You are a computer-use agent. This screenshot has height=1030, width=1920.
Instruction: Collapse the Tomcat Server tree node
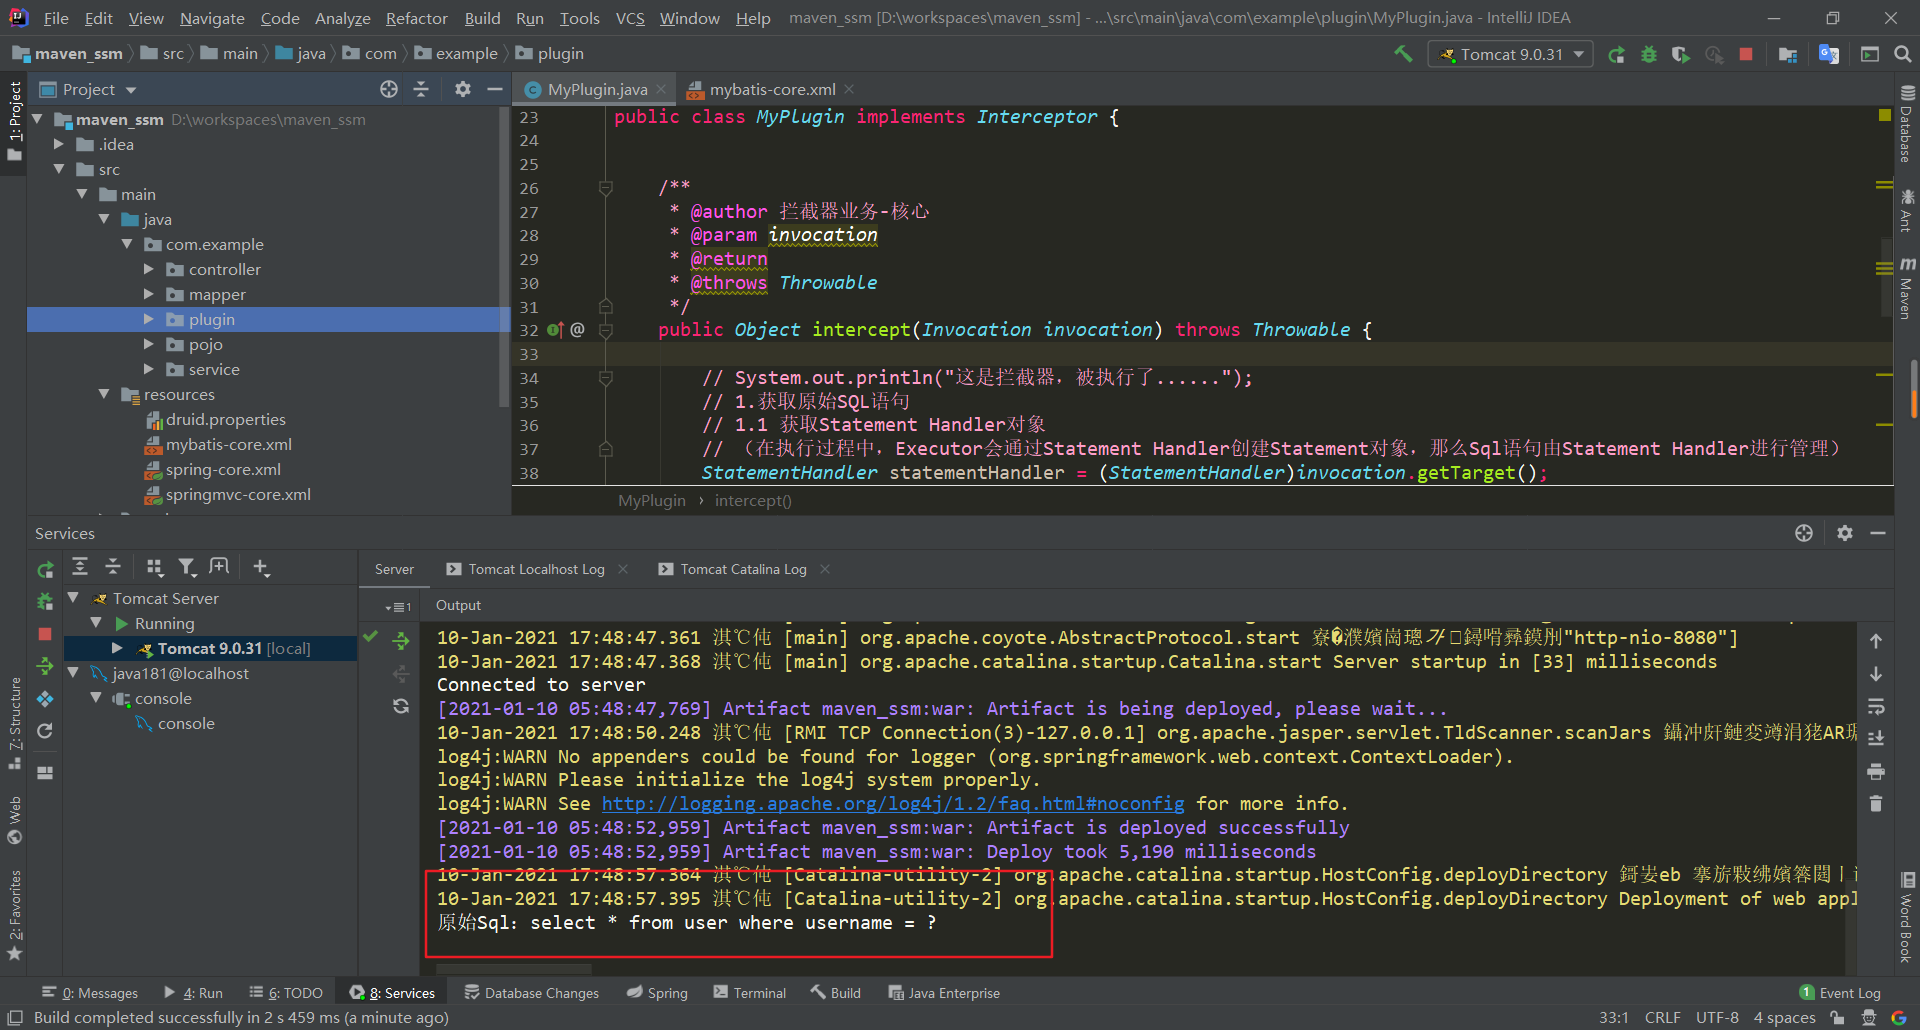point(73,598)
